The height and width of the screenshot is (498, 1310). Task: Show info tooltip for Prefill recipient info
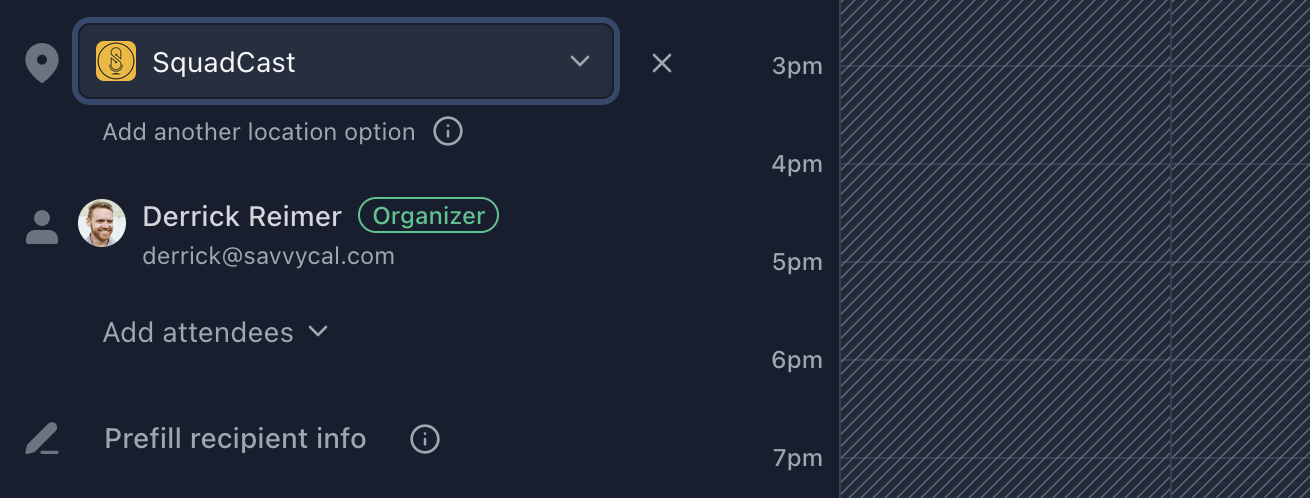pos(425,439)
